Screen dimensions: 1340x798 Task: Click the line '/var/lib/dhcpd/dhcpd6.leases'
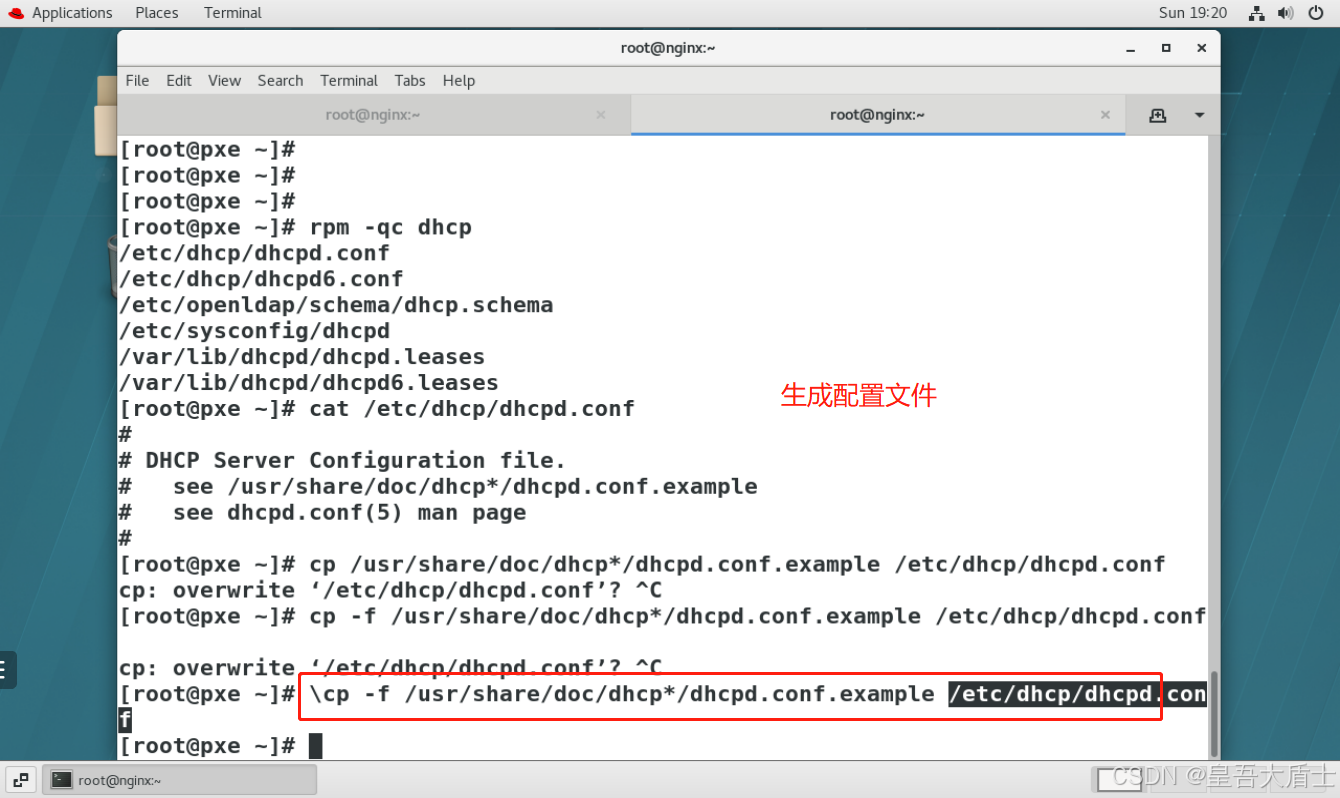(x=309, y=383)
